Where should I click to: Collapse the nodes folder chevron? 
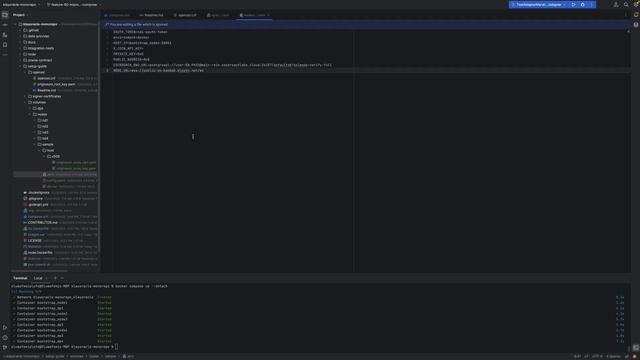coord(30,114)
